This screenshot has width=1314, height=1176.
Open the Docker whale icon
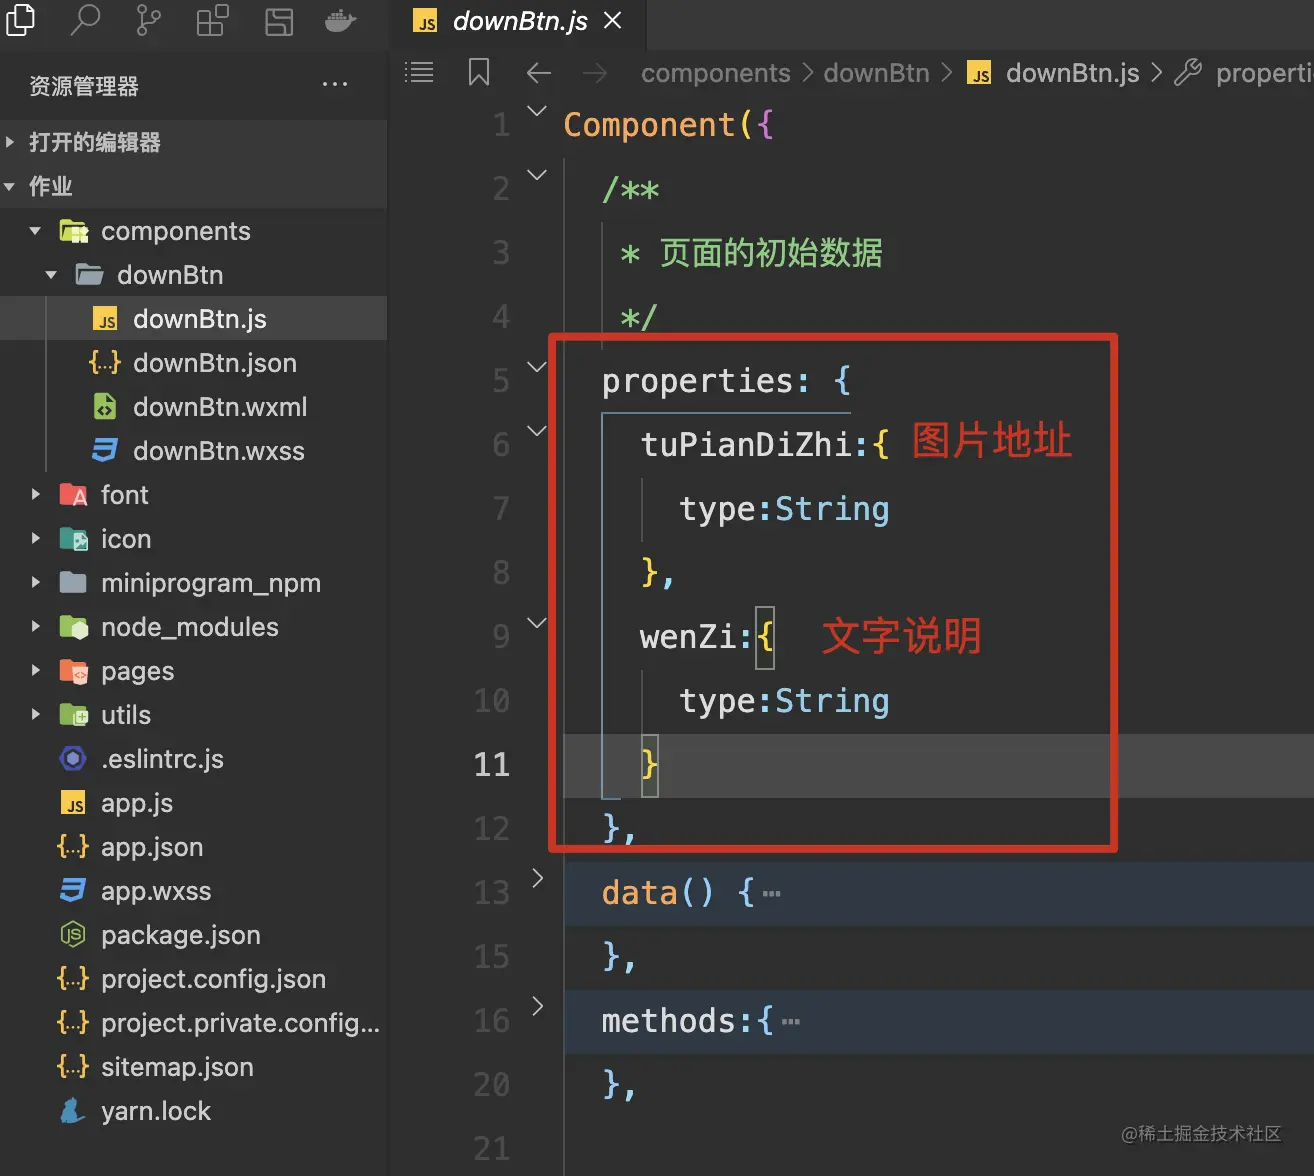point(341,21)
